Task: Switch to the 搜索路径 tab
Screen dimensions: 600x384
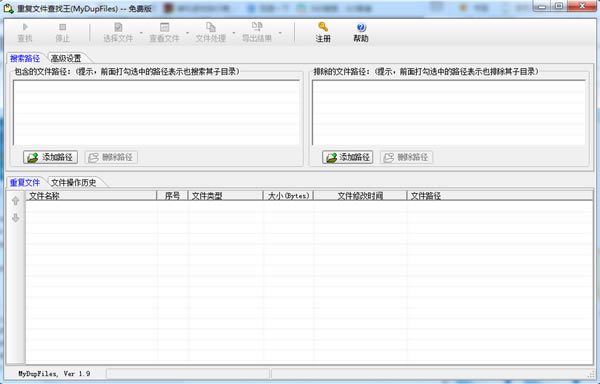Action: tap(25, 58)
